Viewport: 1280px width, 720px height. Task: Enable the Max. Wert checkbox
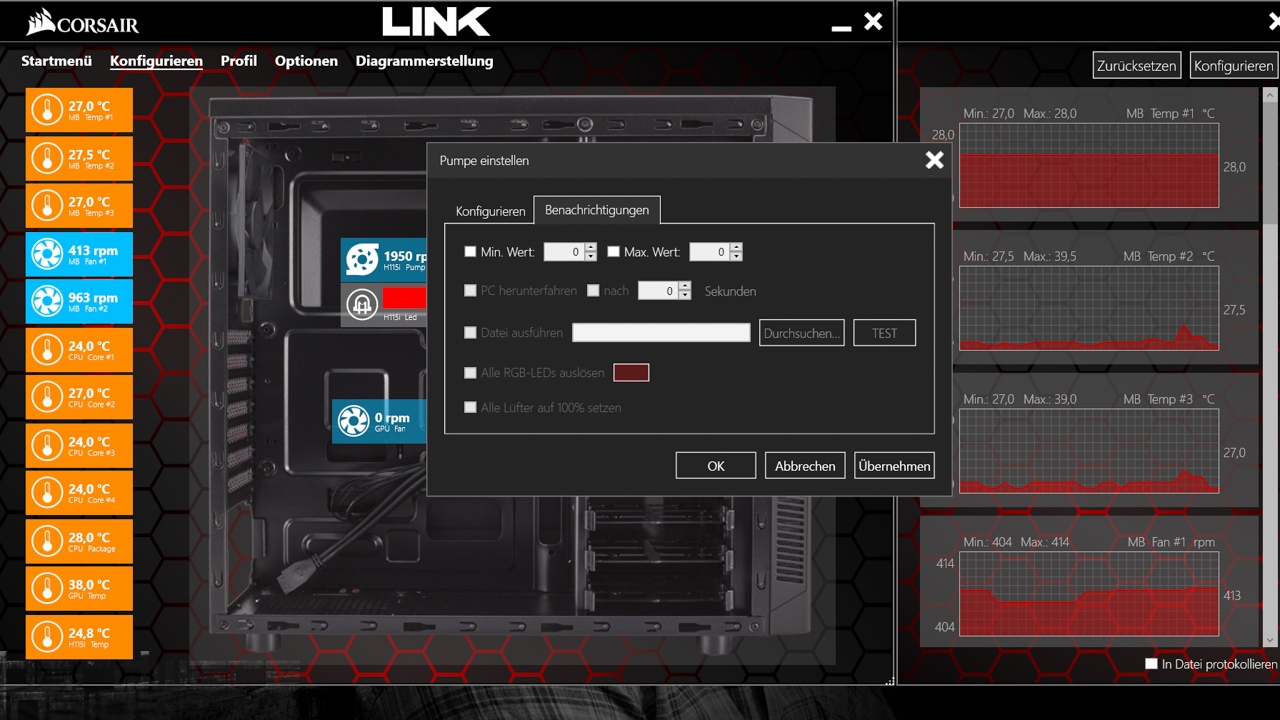(x=613, y=252)
